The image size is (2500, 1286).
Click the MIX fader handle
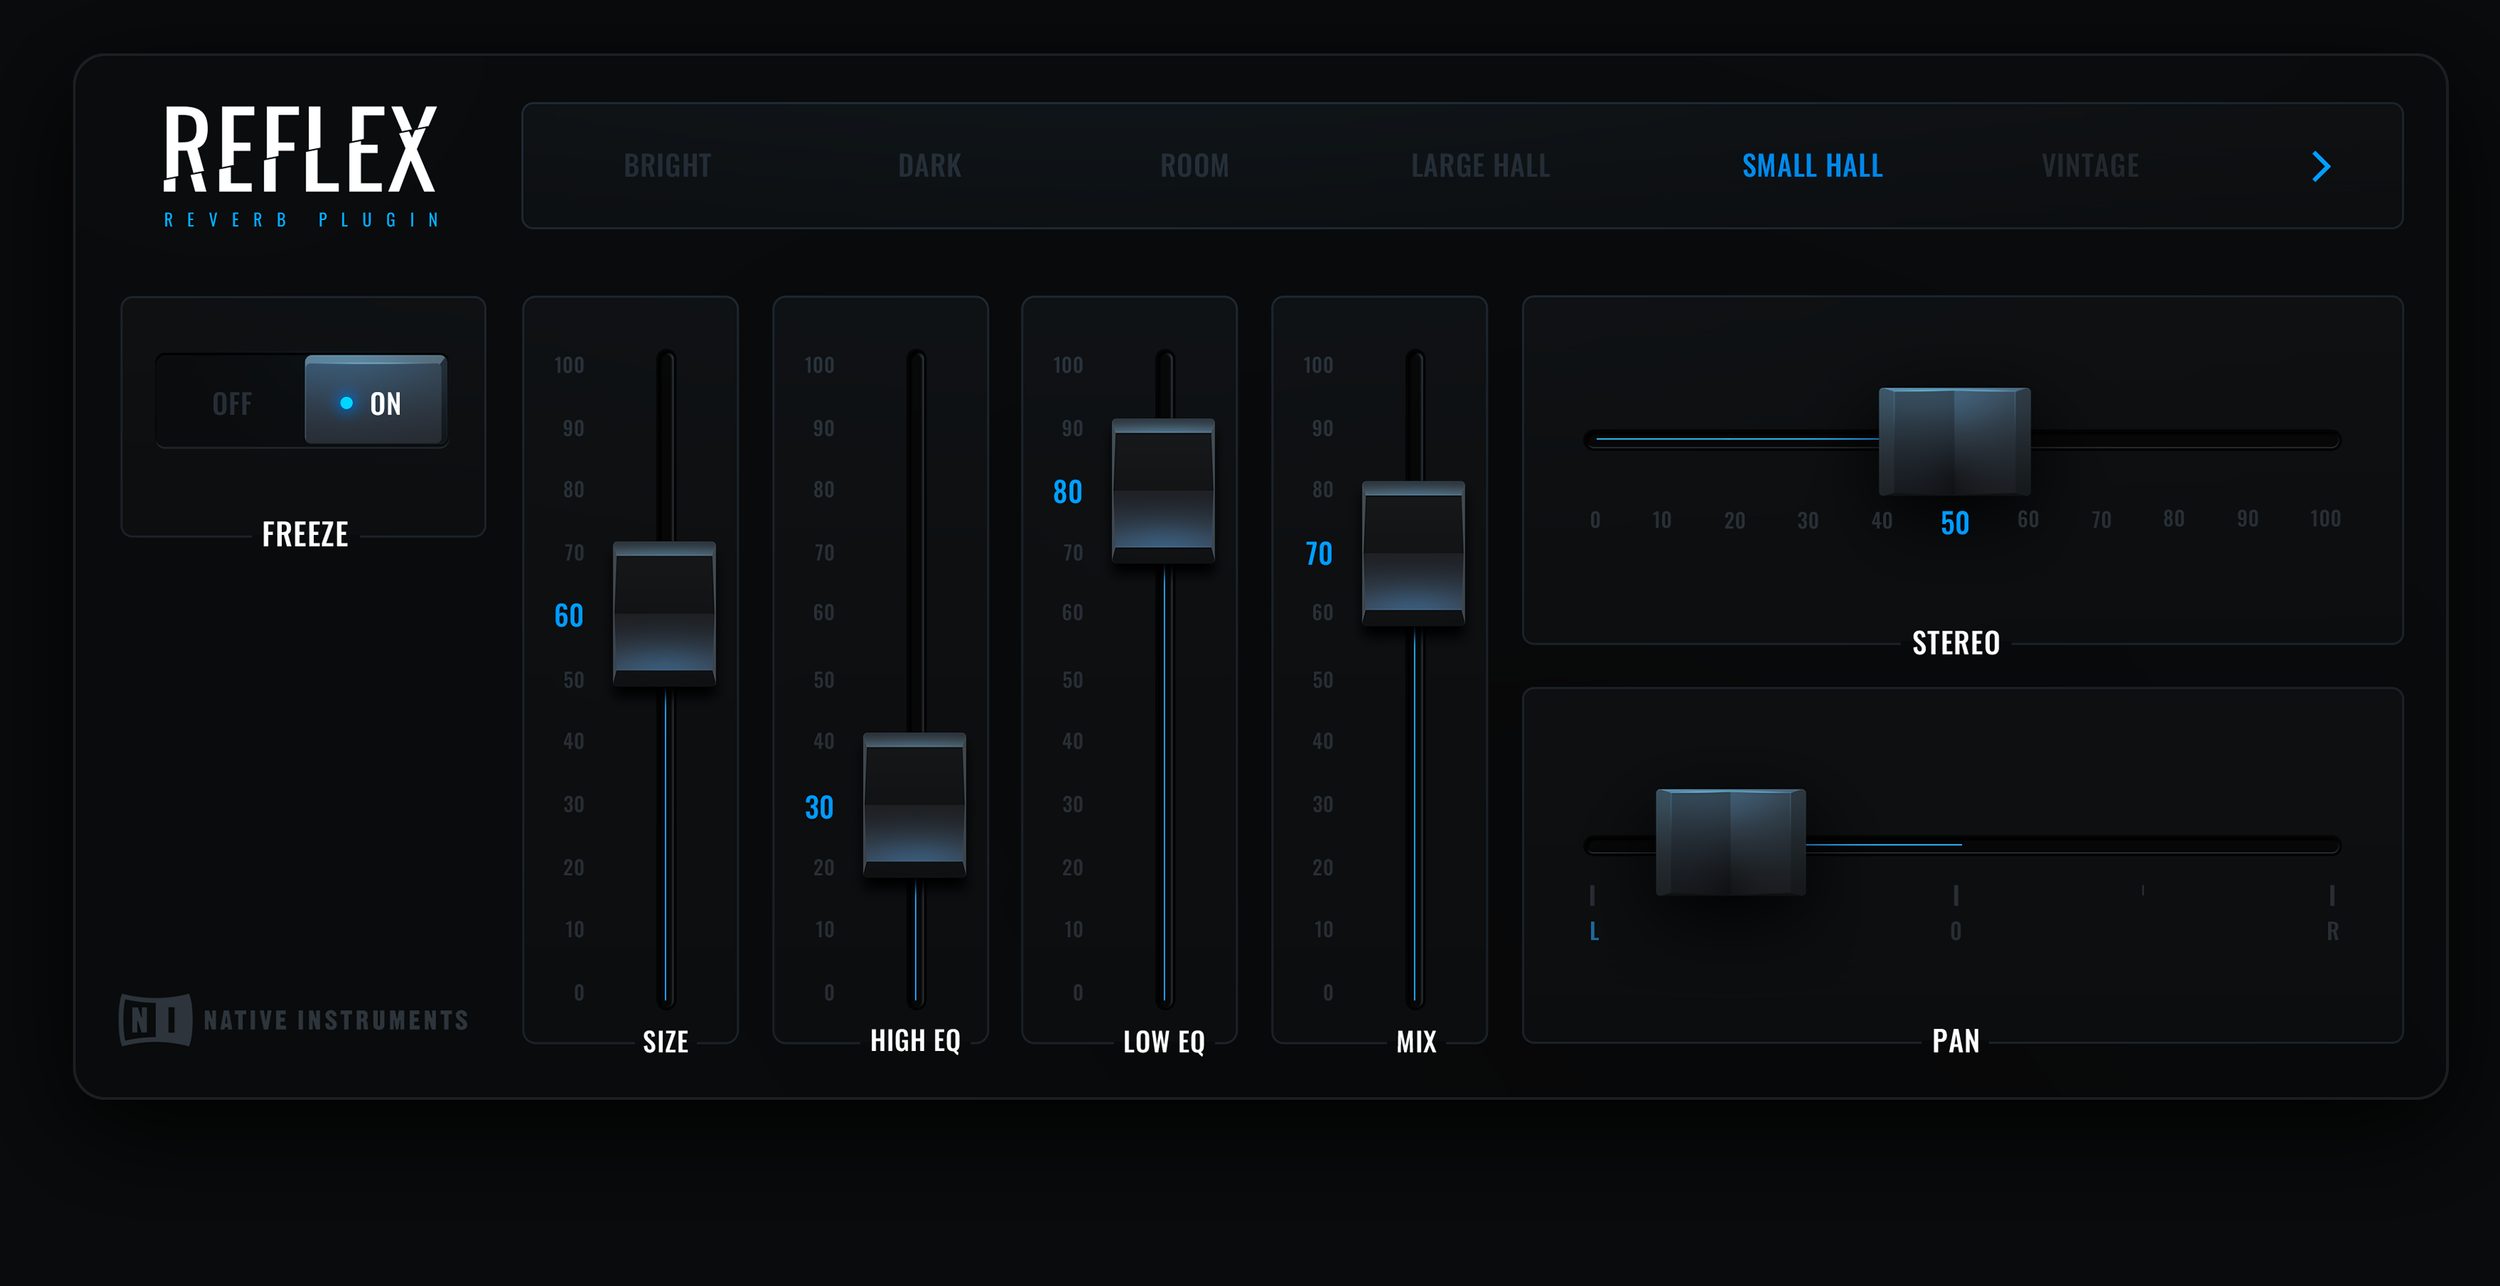pyautogui.click(x=1413, y=553)
